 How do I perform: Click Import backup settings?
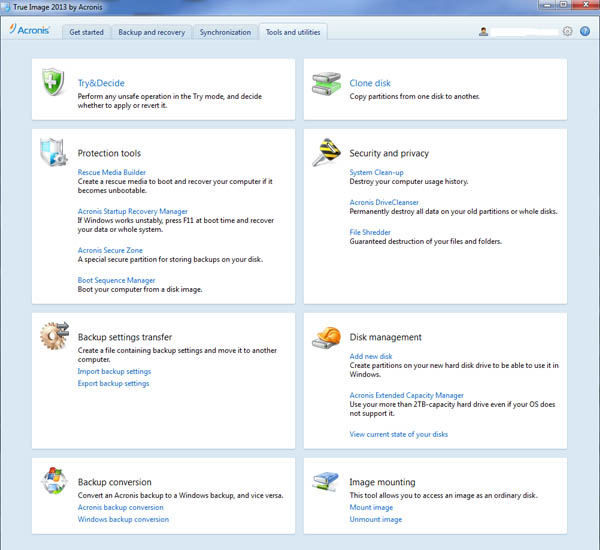point(114,371)
